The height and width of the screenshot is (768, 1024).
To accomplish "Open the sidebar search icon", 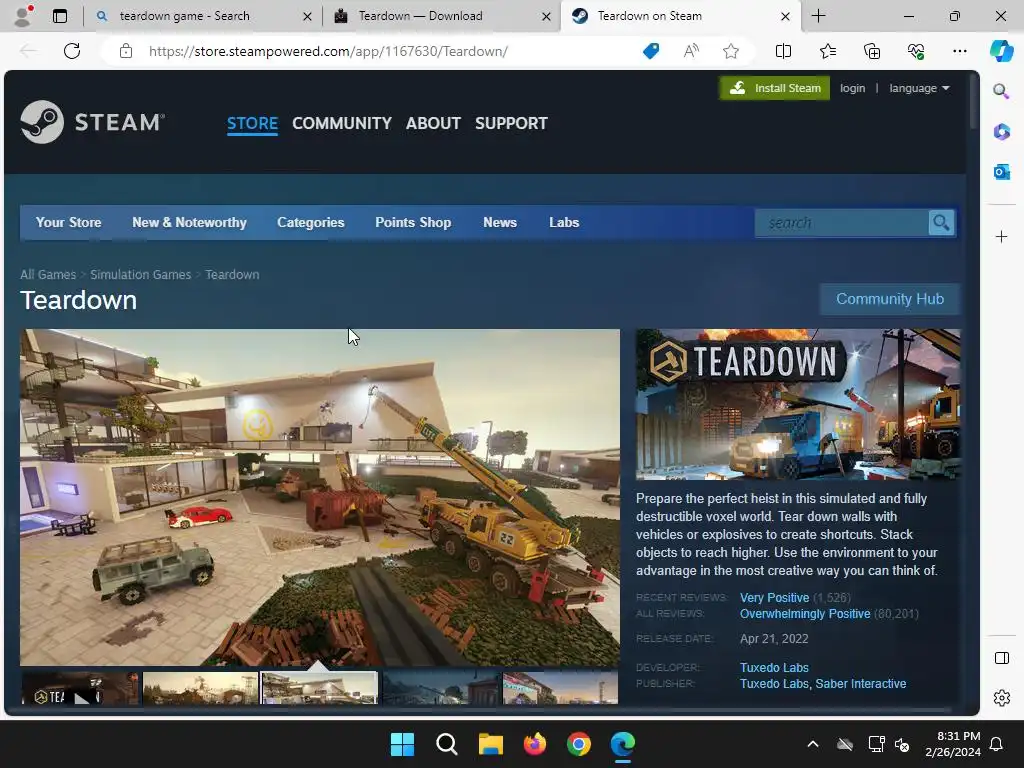I will [1001, 91].
